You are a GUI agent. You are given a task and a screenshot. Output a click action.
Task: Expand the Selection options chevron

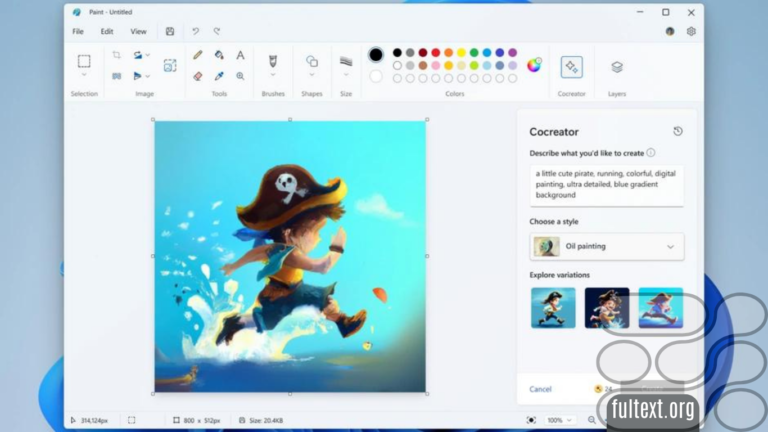[x=84, y=75]
